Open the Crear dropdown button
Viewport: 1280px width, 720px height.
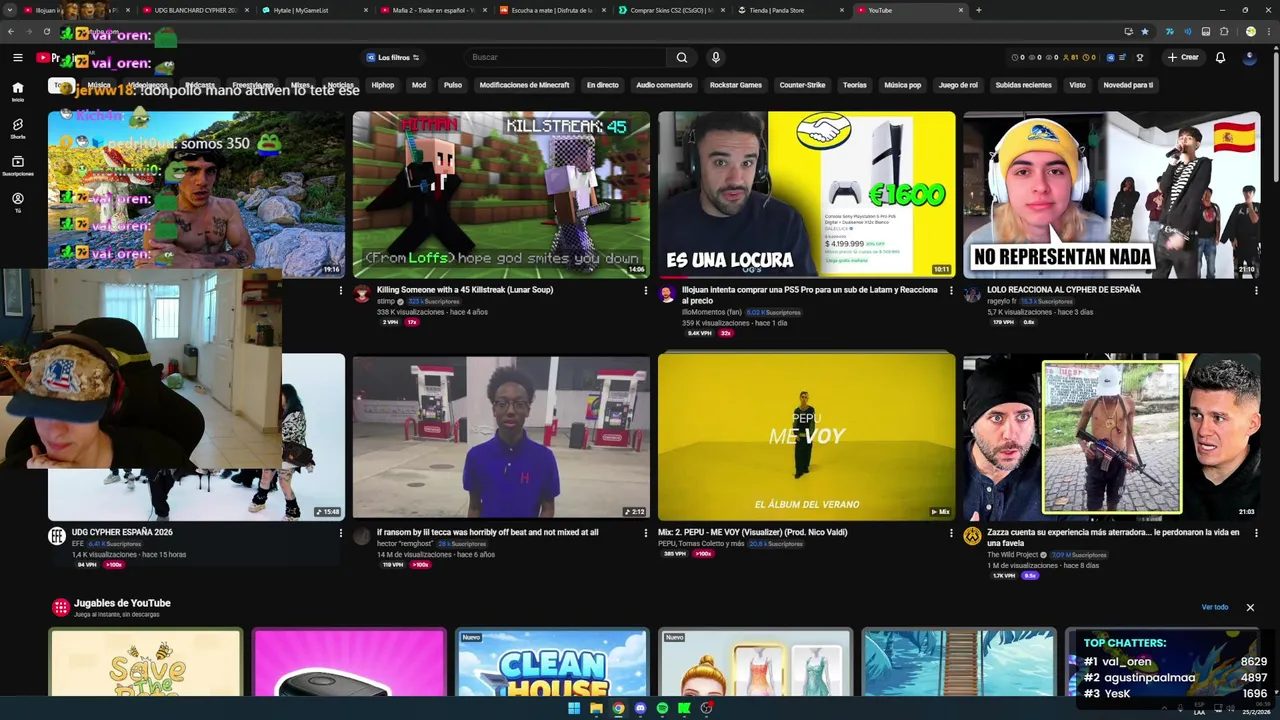pyautogui.click(x=1182, y=57)
